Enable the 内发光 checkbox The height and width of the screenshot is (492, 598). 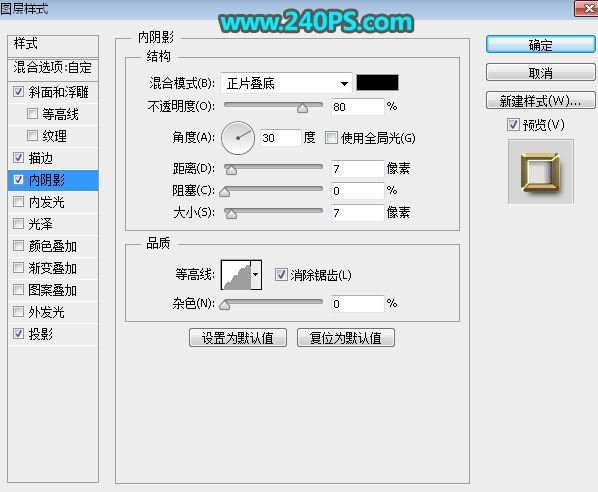18,201
